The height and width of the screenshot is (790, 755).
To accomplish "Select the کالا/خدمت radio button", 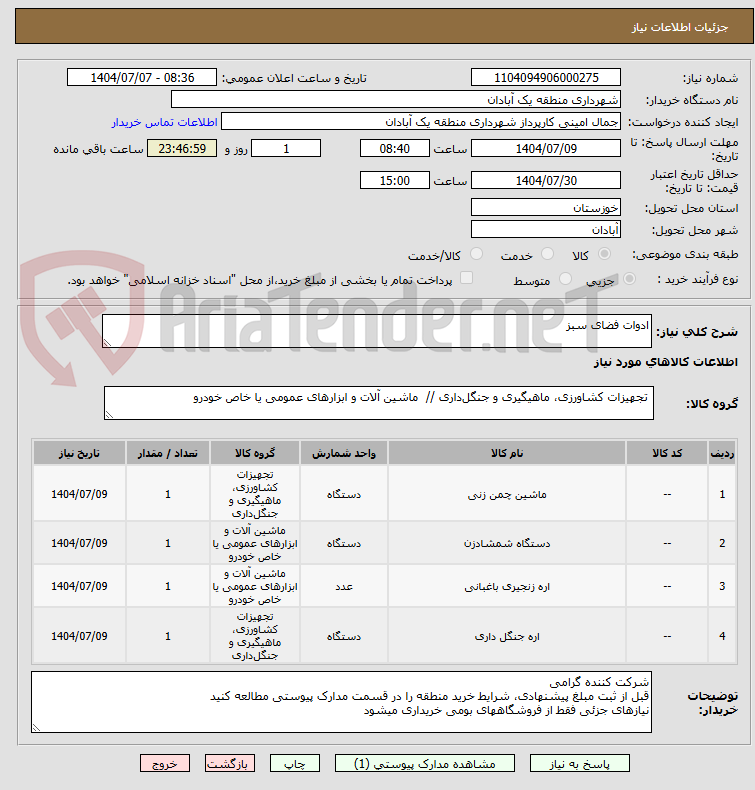I will click(x=476, y=254).
